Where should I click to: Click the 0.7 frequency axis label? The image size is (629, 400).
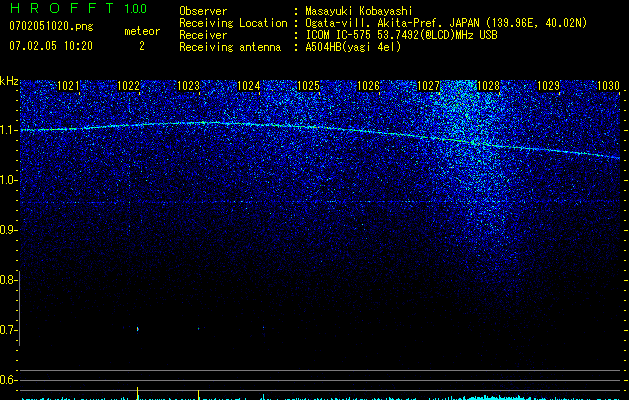pyautogui.click(x=7, y=330)
